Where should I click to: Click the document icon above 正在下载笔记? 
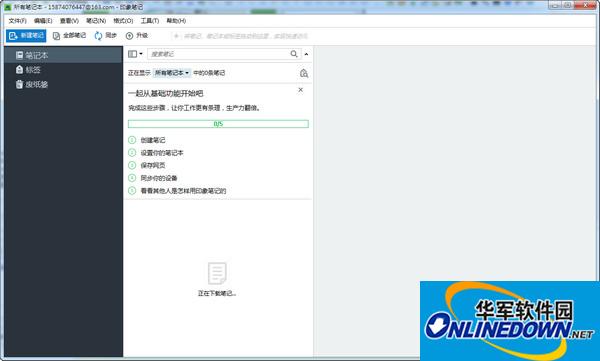tap(217, 273)
